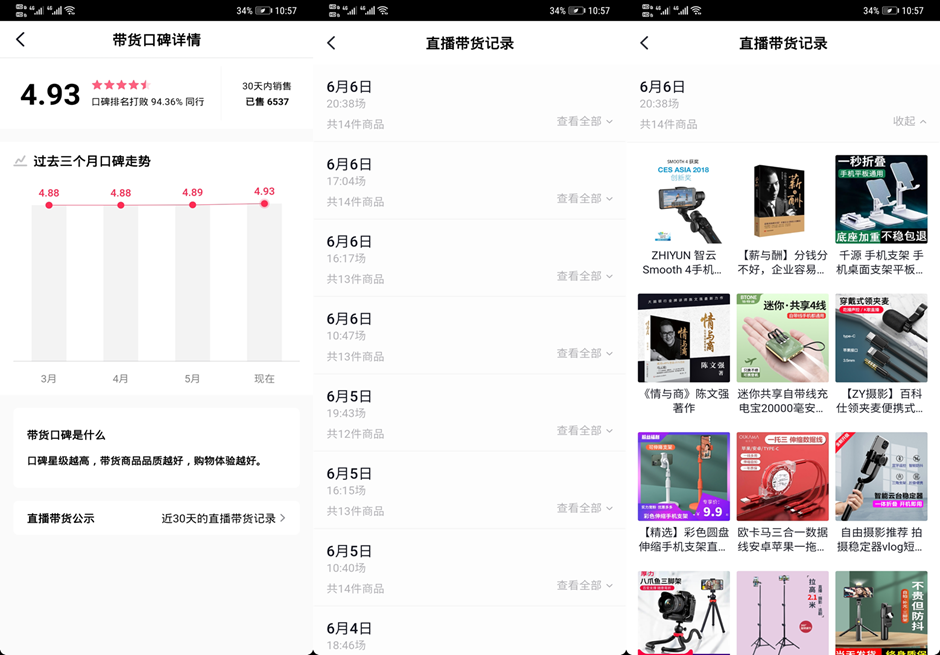Tap the back arrow on middle 直播带货记录 screen
The width and height of the screenshot is (940, 655).
click(x=332, y=43)
